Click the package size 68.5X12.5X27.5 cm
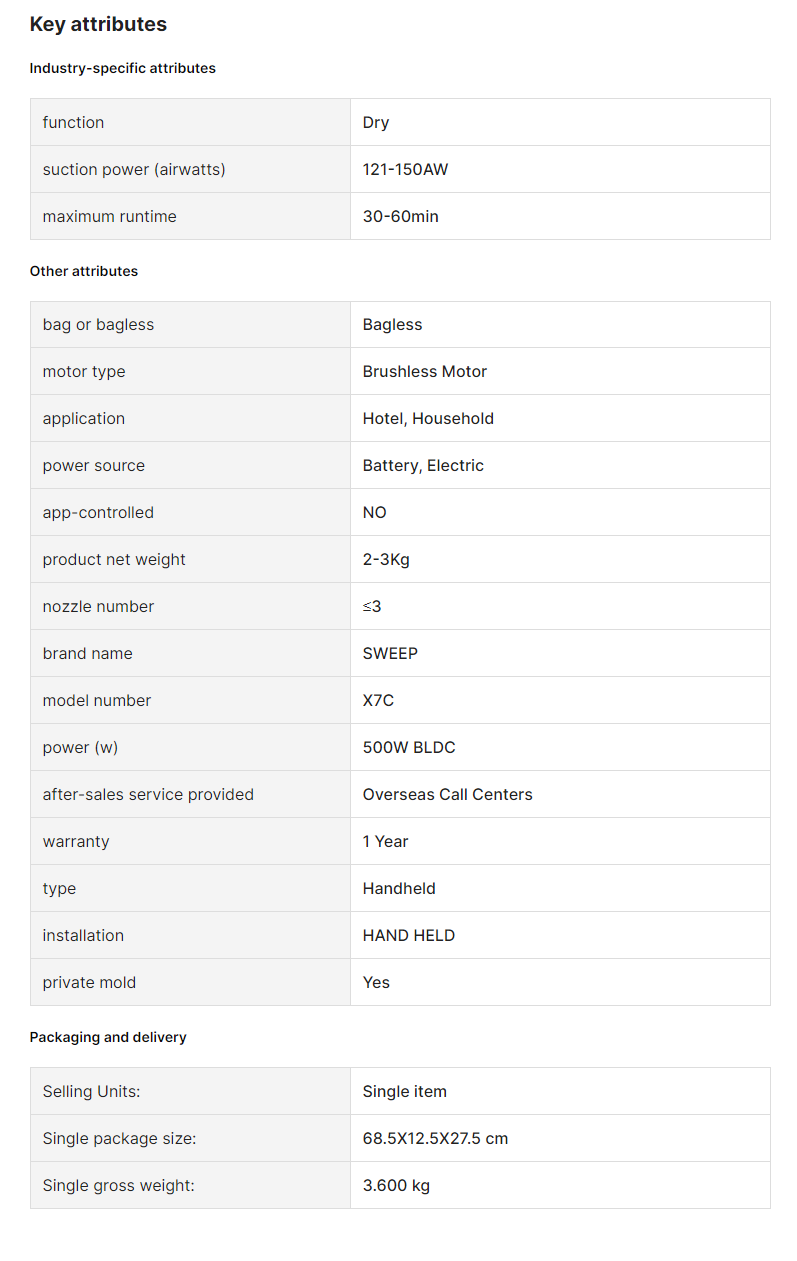This screenshot has height=1261, width=797. 435,1138
